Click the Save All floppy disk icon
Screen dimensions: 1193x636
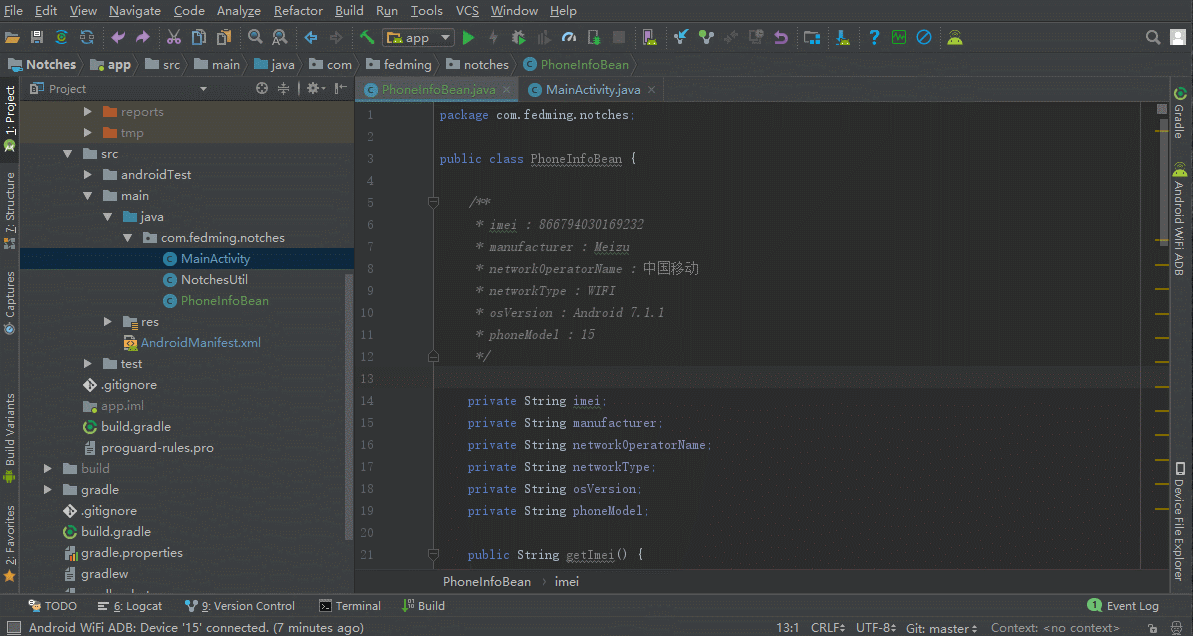click(37, 38)
